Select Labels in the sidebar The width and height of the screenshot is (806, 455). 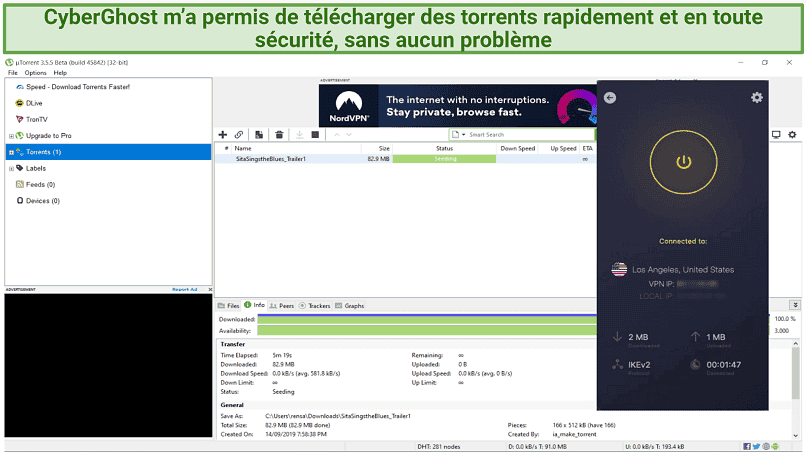pyautogui.click(x=35, y=168)
